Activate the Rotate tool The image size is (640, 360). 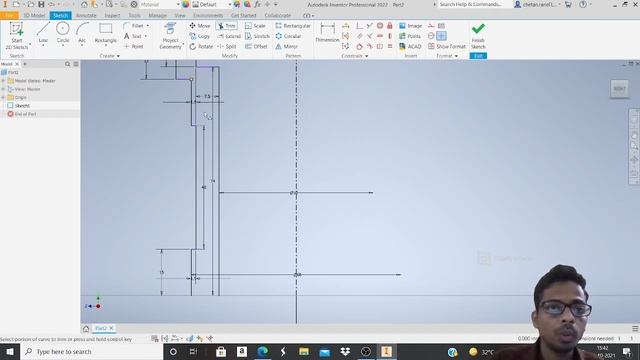click(x=201, y=47)
